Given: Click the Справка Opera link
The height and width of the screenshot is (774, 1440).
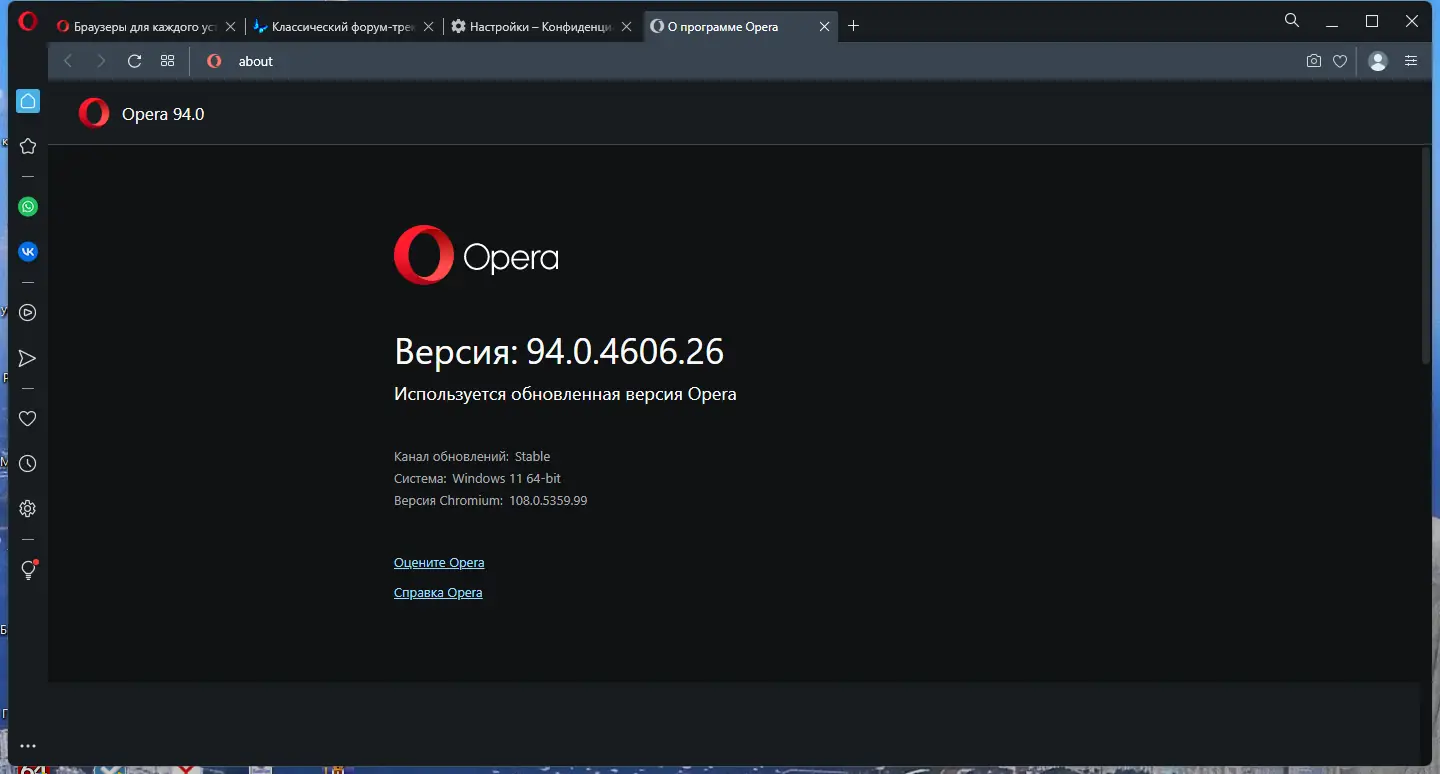Looking at the screenshot, I should 438,593.
